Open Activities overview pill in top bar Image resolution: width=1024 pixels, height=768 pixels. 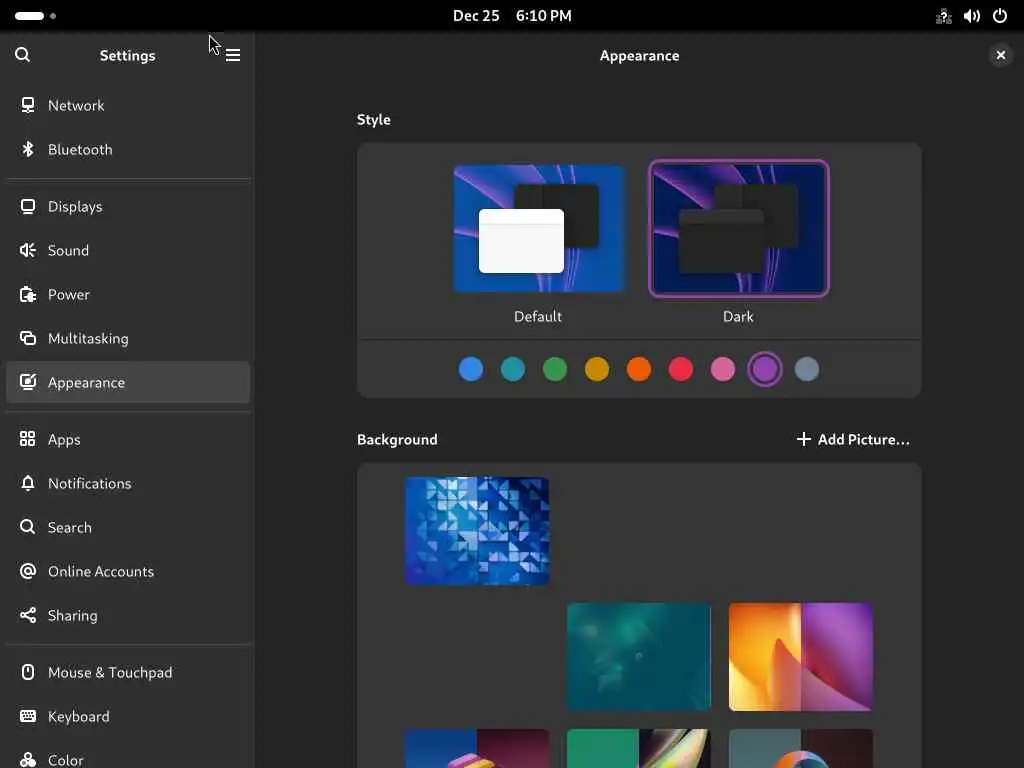35,16
